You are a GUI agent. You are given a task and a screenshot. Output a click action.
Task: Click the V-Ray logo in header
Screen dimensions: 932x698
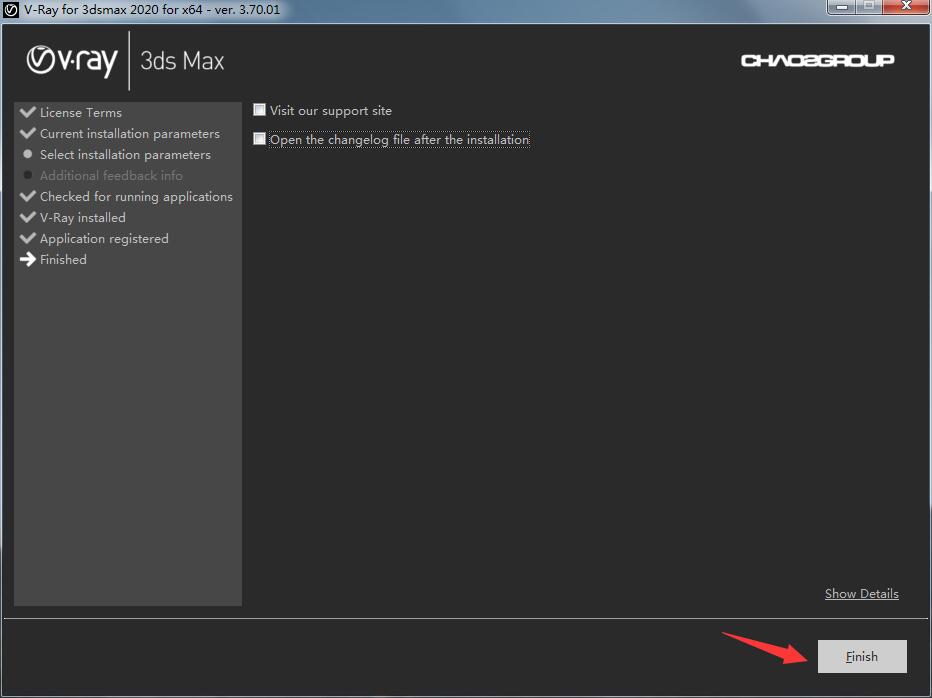[72, 61]
